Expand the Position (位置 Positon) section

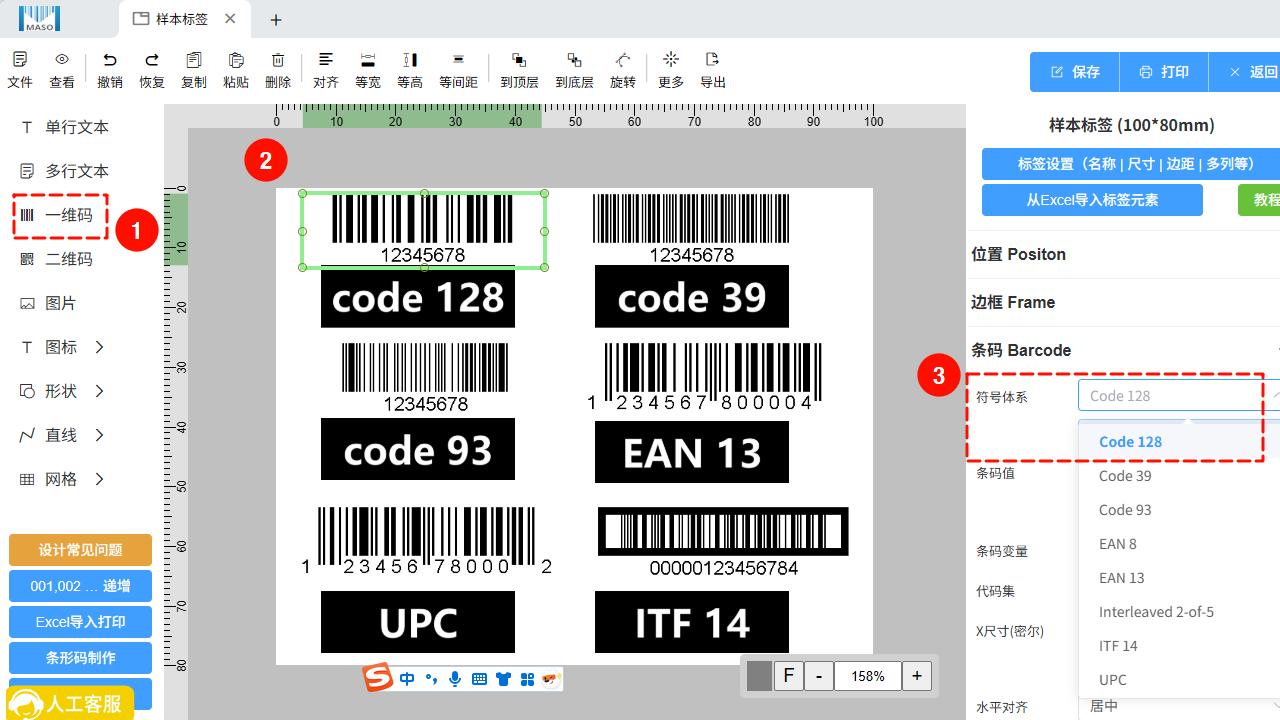1018,254
